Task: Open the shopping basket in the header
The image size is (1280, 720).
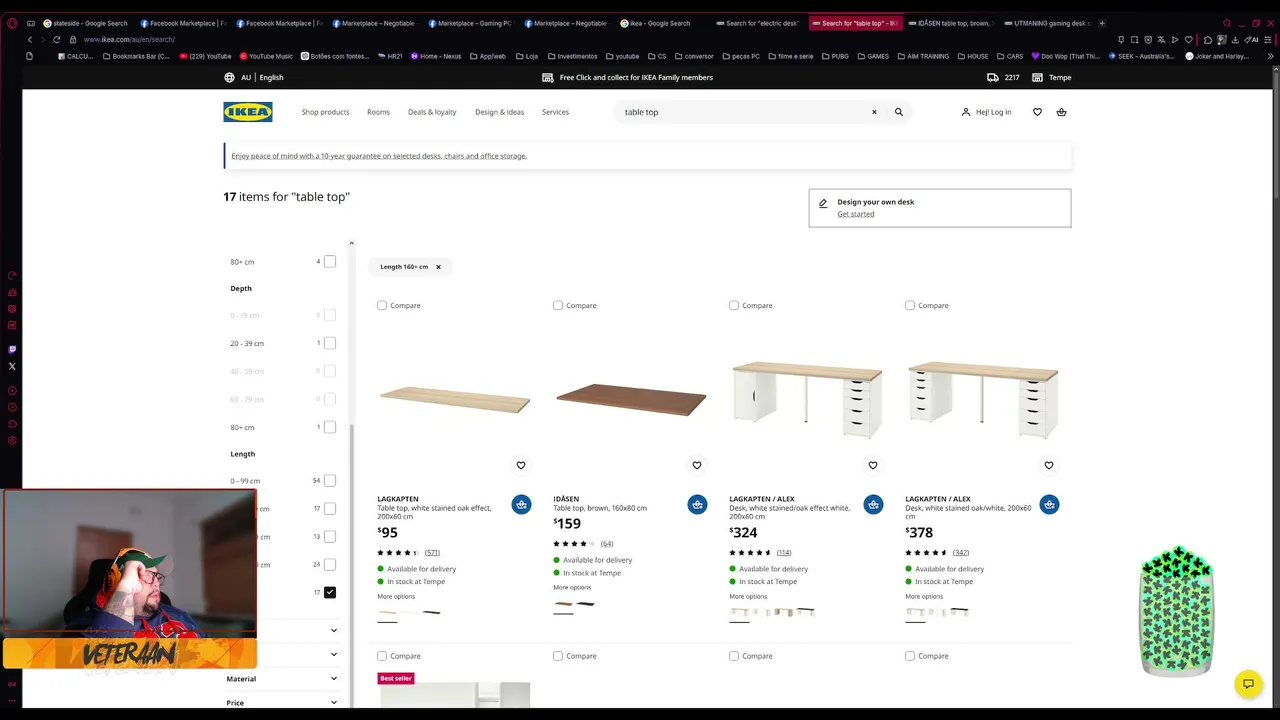Action: click(x=1061, y=112)
